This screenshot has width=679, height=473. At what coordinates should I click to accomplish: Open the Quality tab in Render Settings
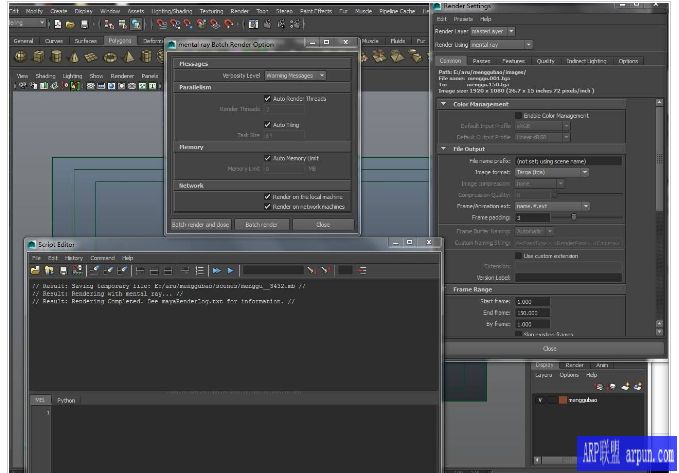(x=545, y=61)
